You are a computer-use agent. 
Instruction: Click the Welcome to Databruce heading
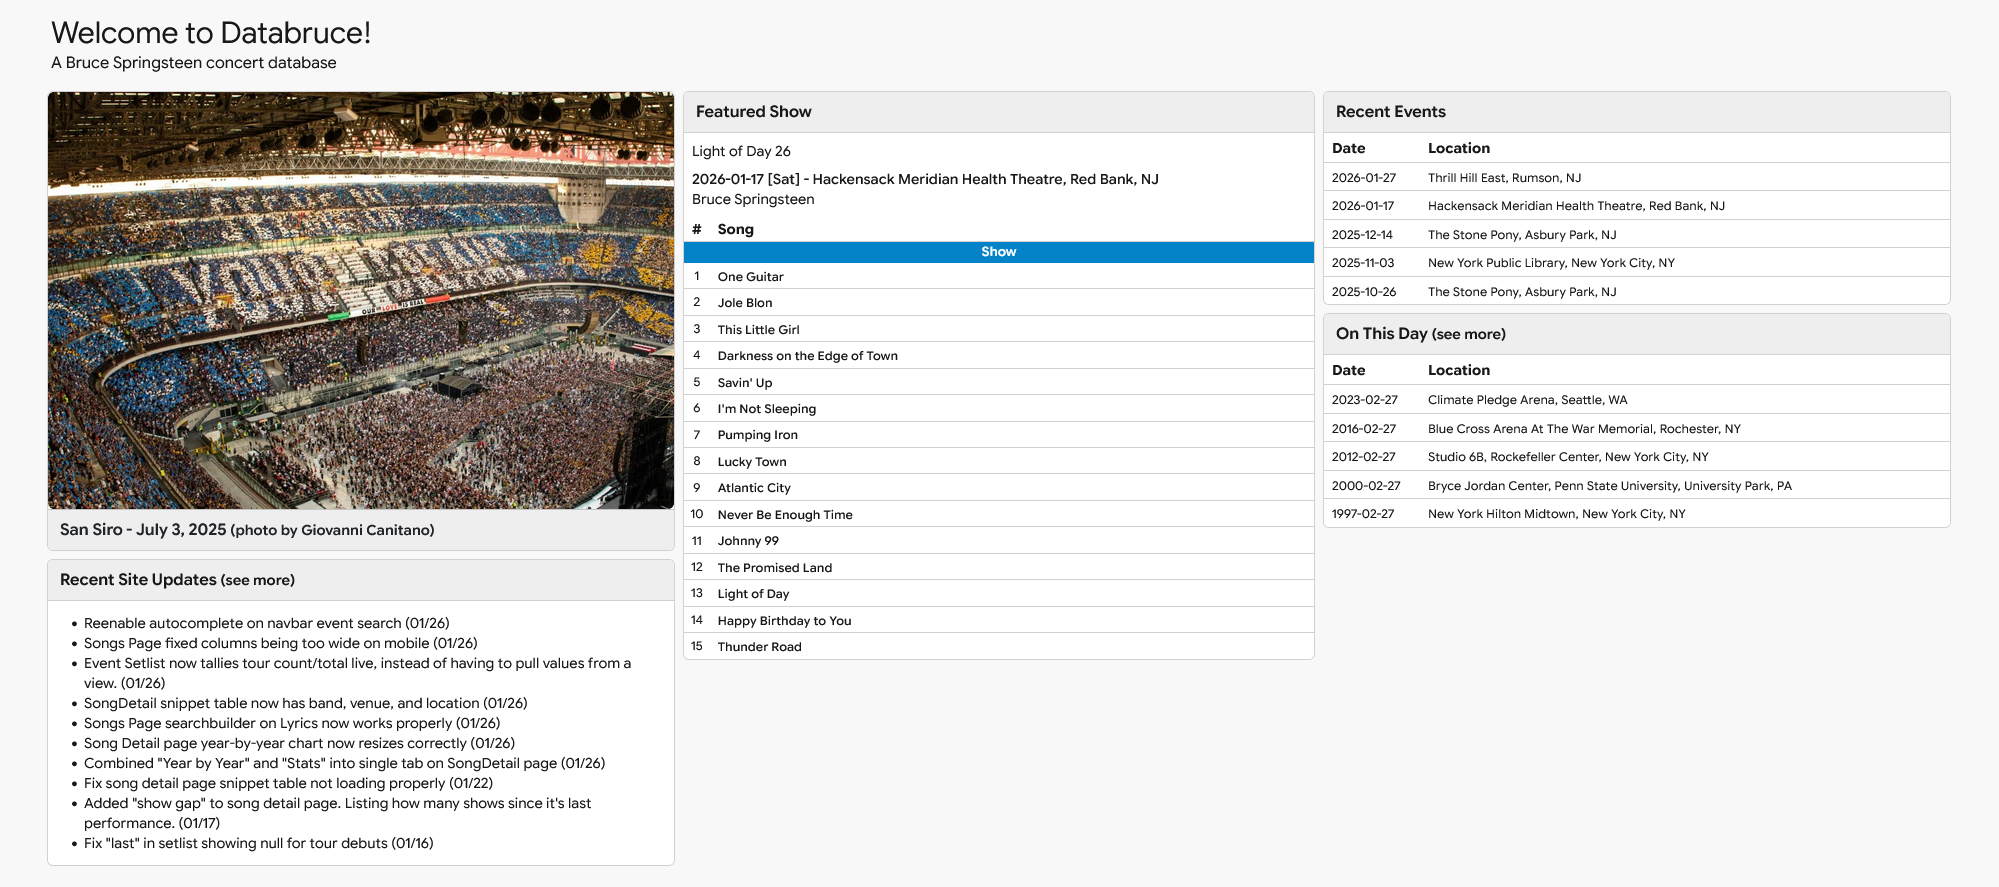click(x=211, y=33)
